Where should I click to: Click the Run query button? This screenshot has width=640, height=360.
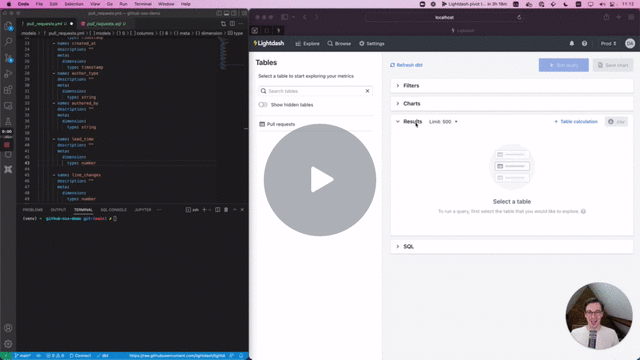(x=564, y=65)
